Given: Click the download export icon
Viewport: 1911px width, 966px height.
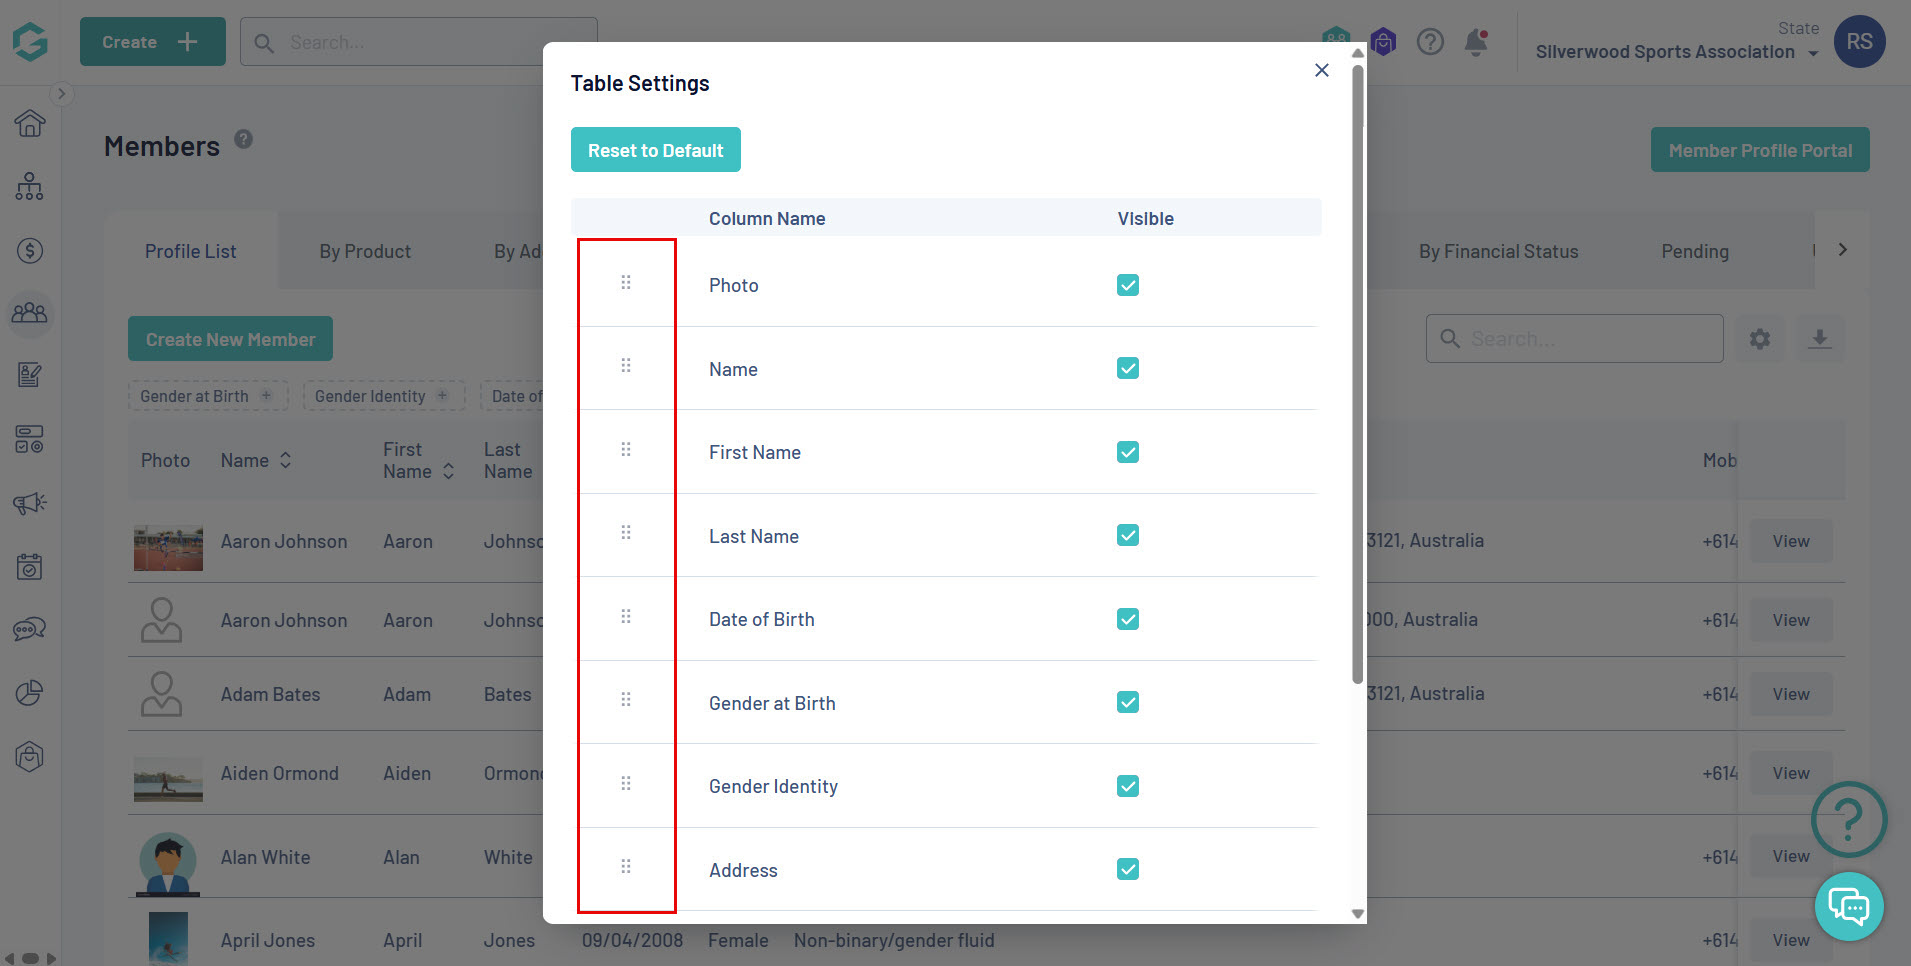Looking at the screenshot, I should point(1820,339).
